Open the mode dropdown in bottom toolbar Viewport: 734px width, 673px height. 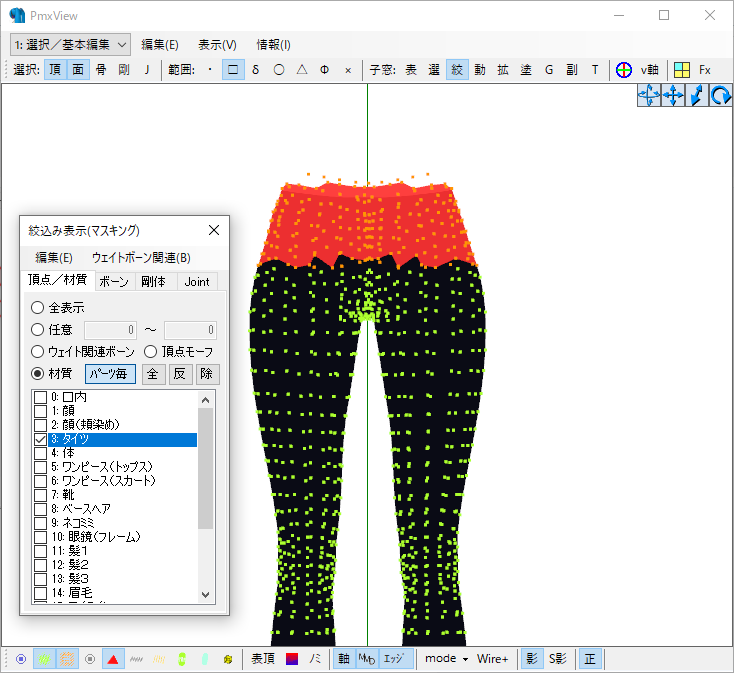(447, 659)
